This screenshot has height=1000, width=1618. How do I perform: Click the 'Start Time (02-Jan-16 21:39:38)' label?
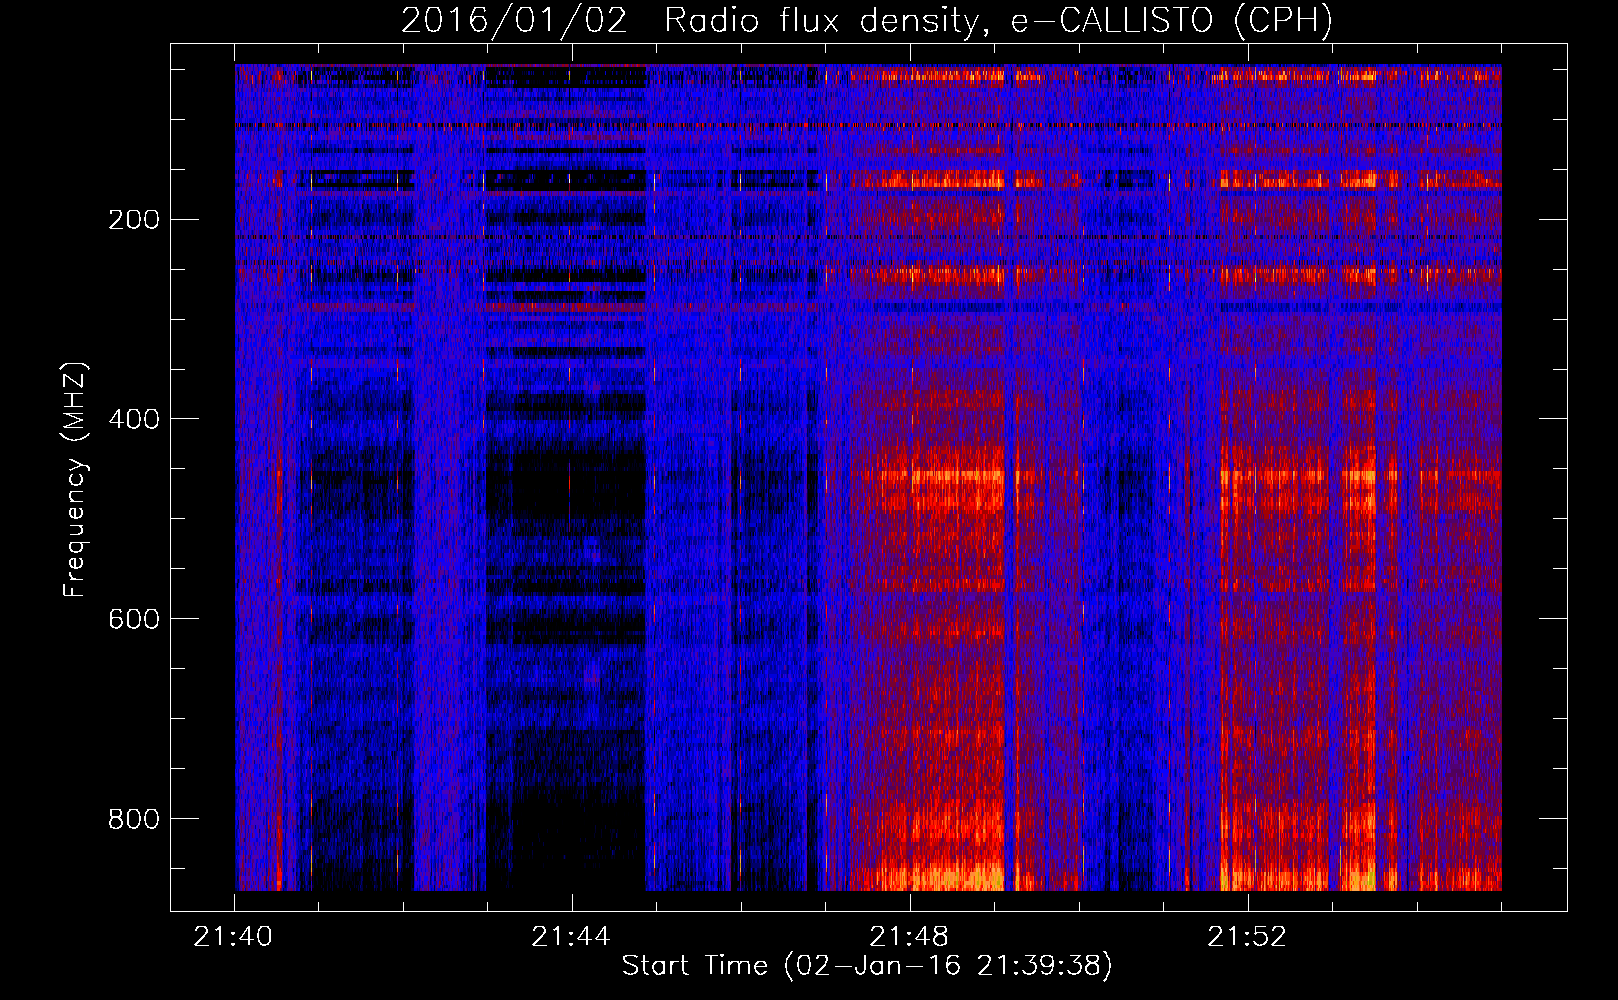(x=867, y=966)
